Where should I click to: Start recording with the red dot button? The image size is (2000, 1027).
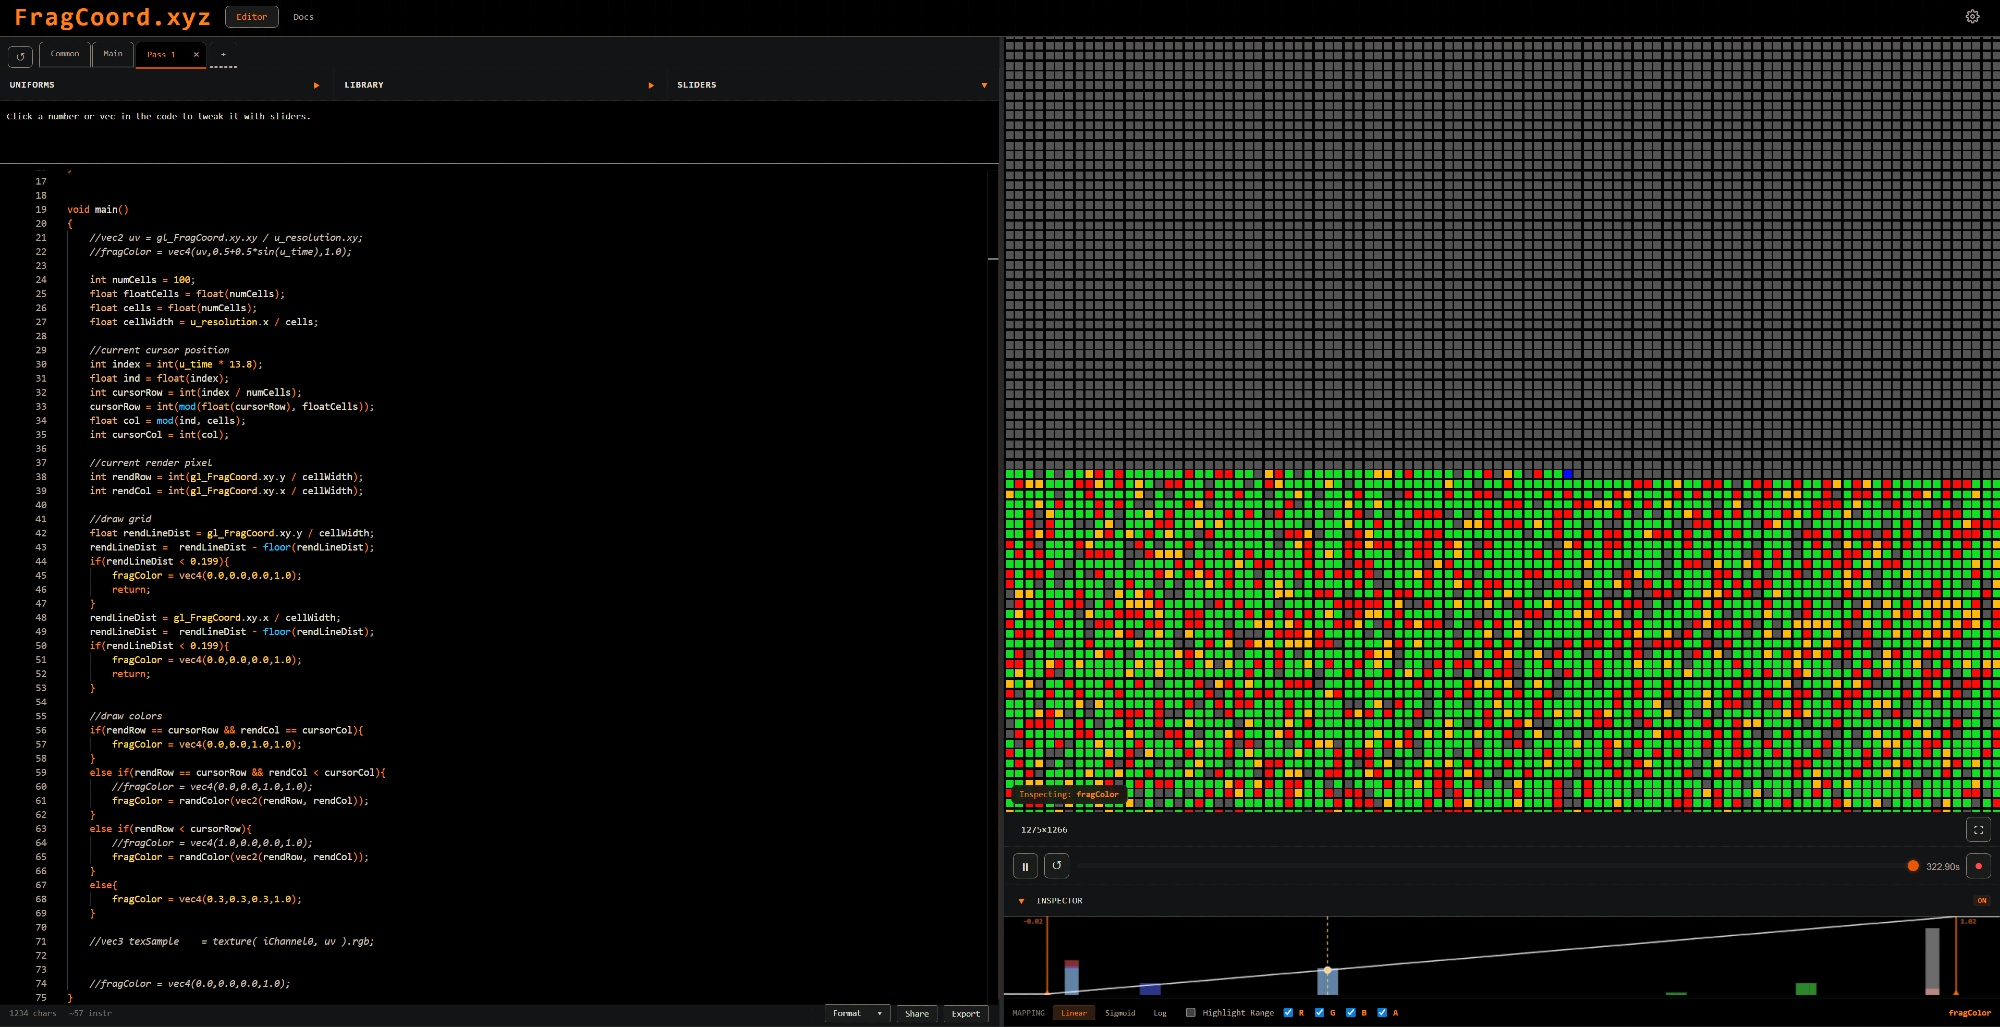point(1978,867)
